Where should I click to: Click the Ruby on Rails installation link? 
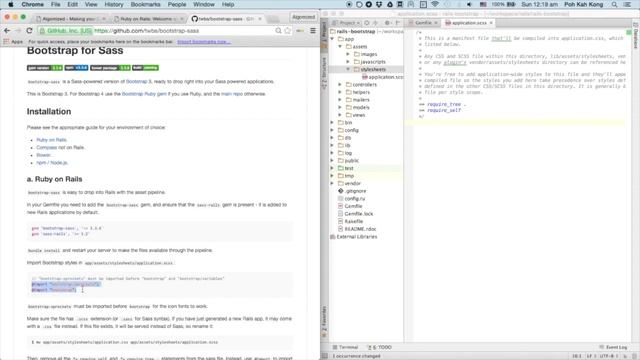pos(51,140)
